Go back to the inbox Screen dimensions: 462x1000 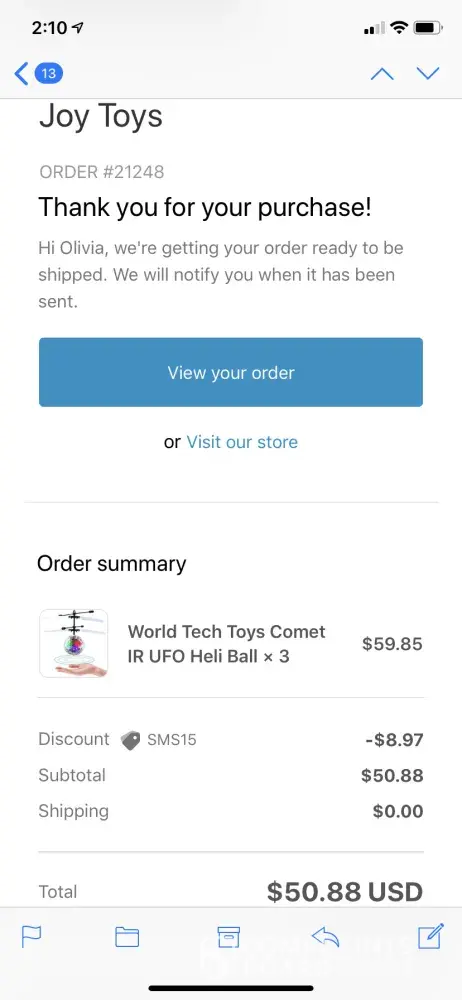pyautogui.click(x=22, y=73)
